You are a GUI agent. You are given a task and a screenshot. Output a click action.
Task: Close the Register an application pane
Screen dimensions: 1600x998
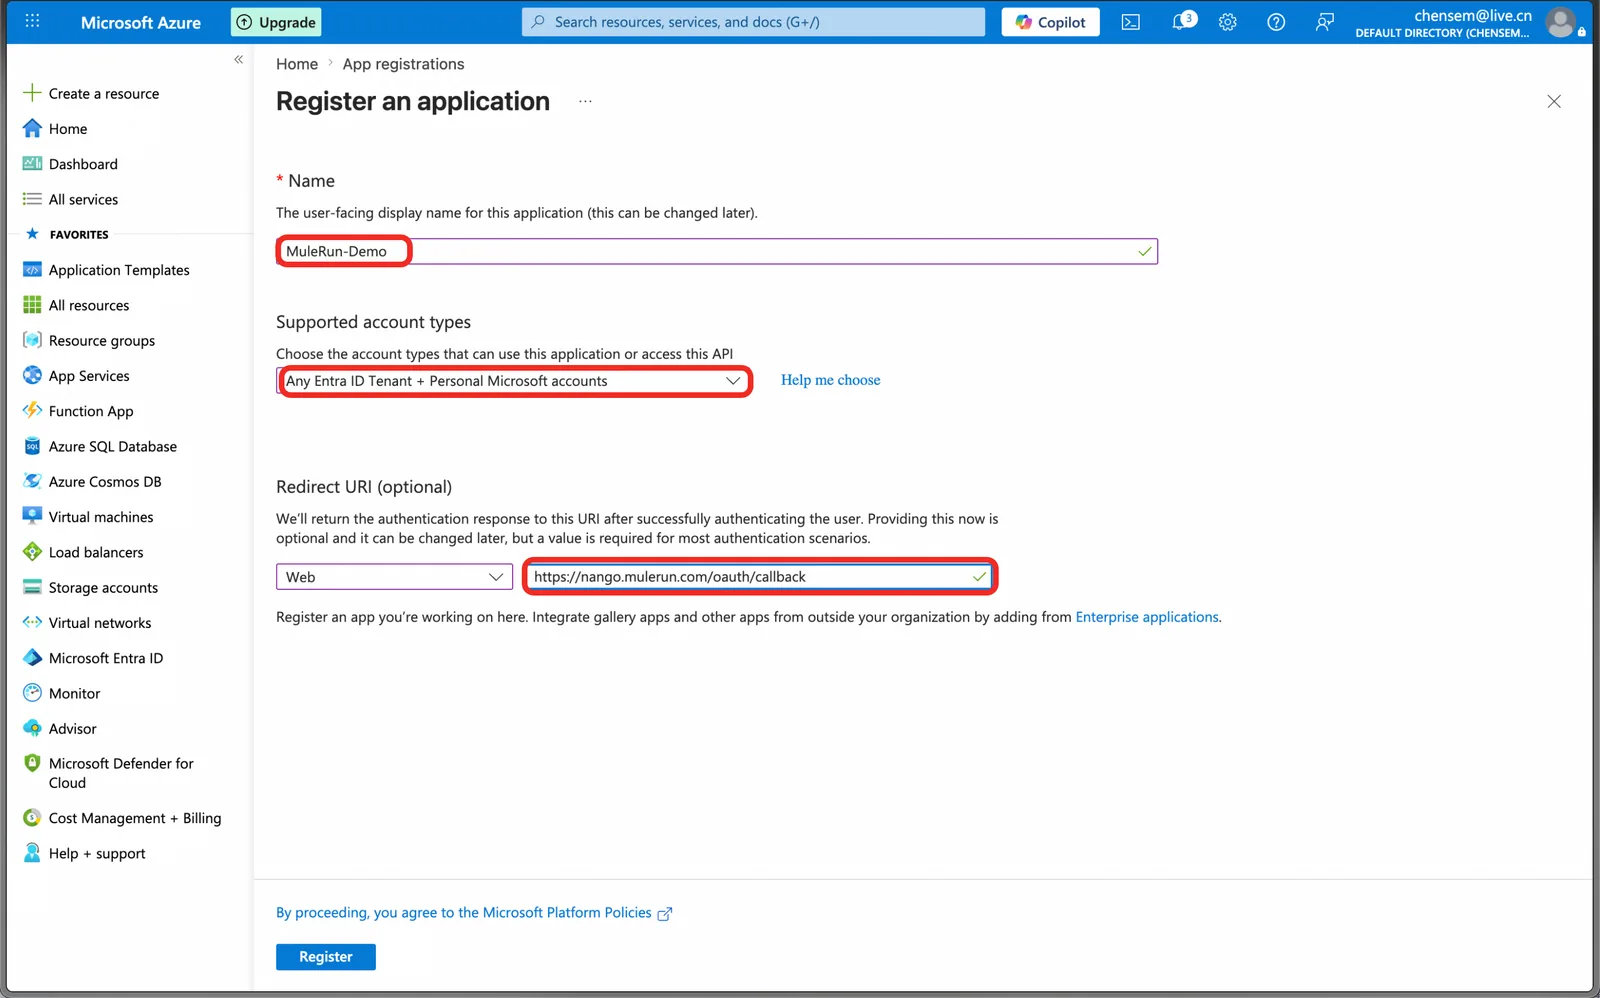pyautogui.click(x=1554, y=101)
